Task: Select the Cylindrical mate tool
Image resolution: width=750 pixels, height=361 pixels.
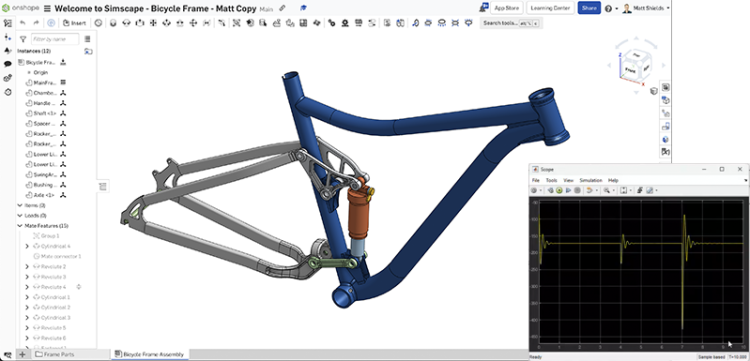Action: (x=166, y=23)
